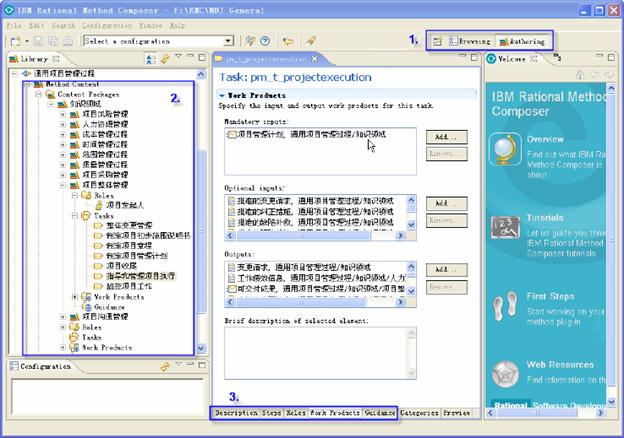Image resolution: width=624 pixels, height=438 pixels.
Task: Open the Tutorials chalkboard icon
Action: point(505,228)
